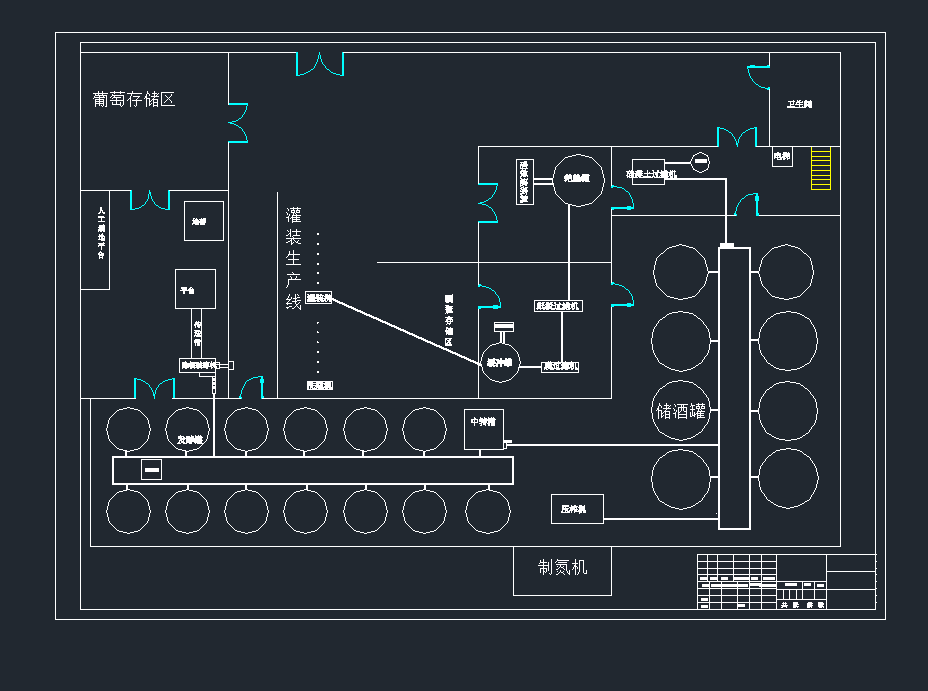
Task: Click the 人工筛选平台 vertical rectangle
Action: 95,240
